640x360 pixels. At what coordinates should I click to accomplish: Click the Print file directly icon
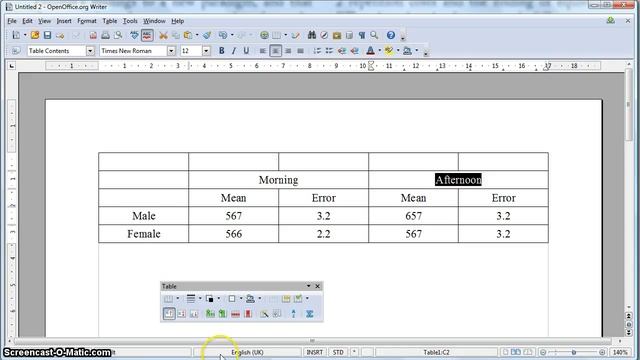pos(105,36)
